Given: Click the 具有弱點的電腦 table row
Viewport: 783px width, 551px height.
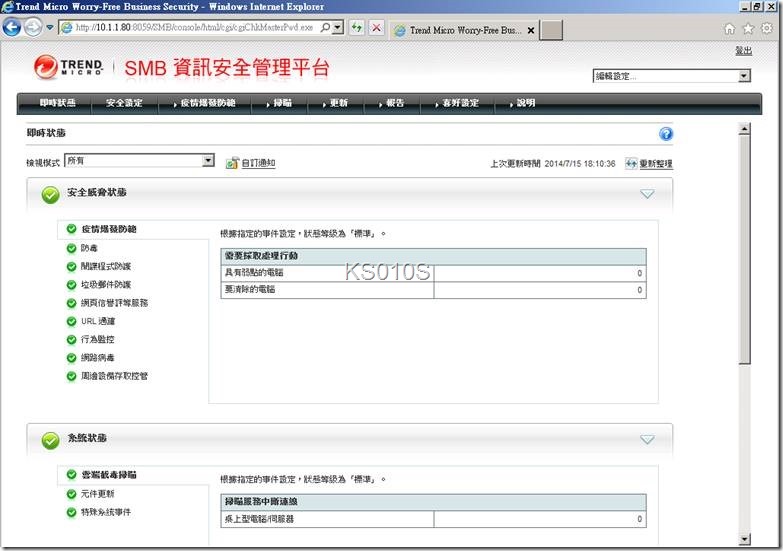Looking at the screenshot, I should 433,273.
